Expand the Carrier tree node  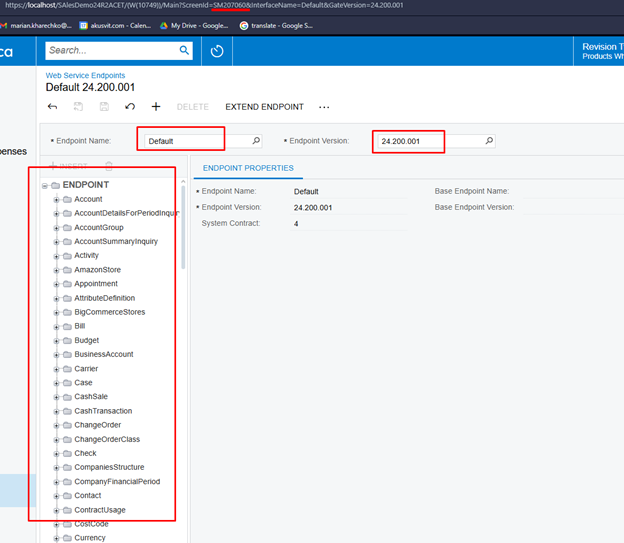[56, 369]
